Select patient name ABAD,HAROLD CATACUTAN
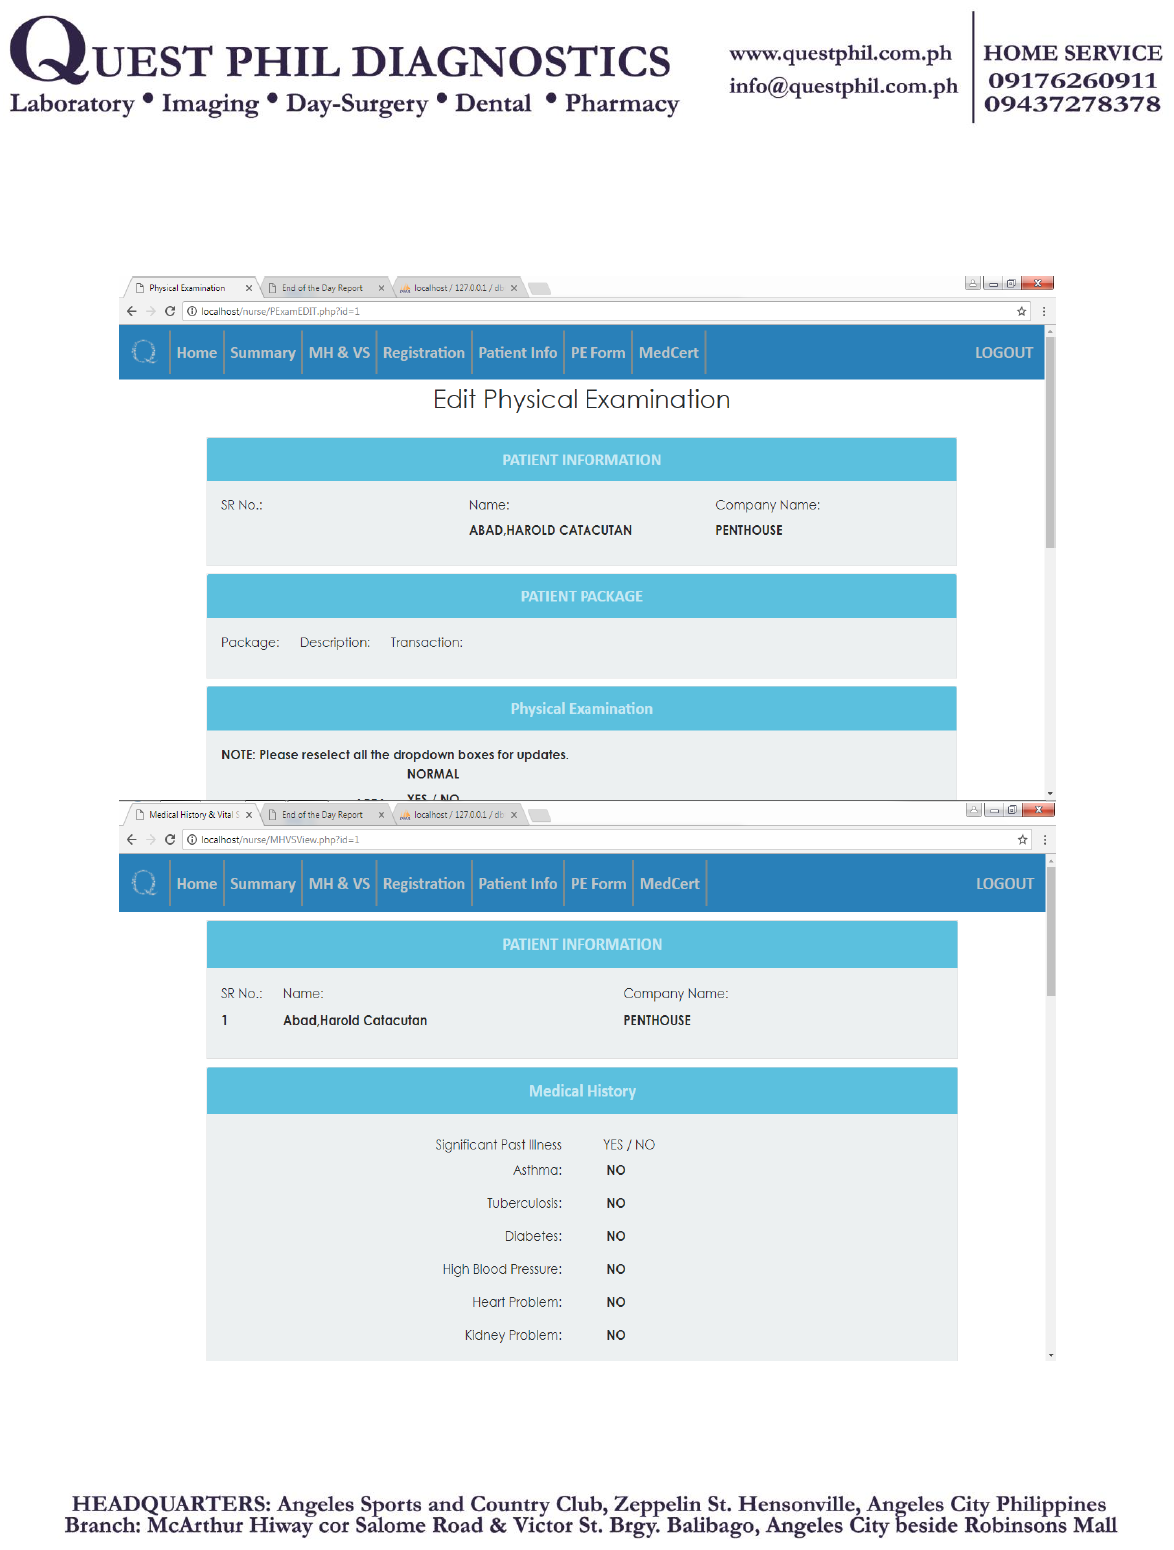 (x=550, y=530)
